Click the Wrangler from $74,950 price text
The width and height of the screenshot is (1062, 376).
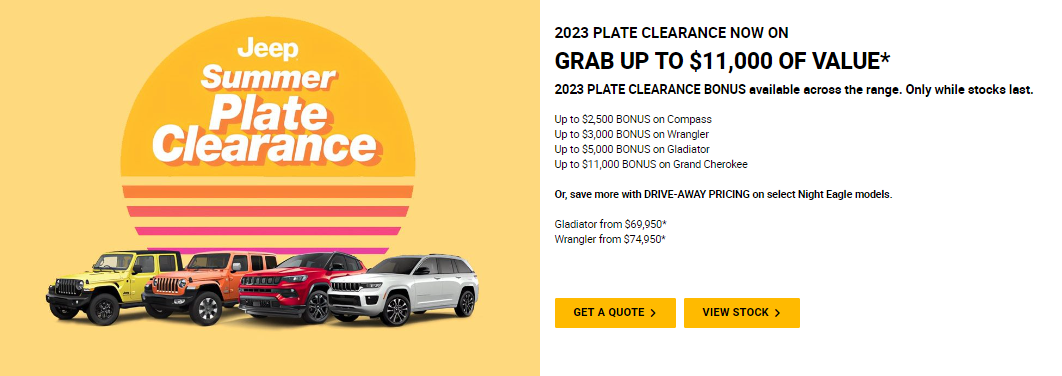tap(610, 239)
